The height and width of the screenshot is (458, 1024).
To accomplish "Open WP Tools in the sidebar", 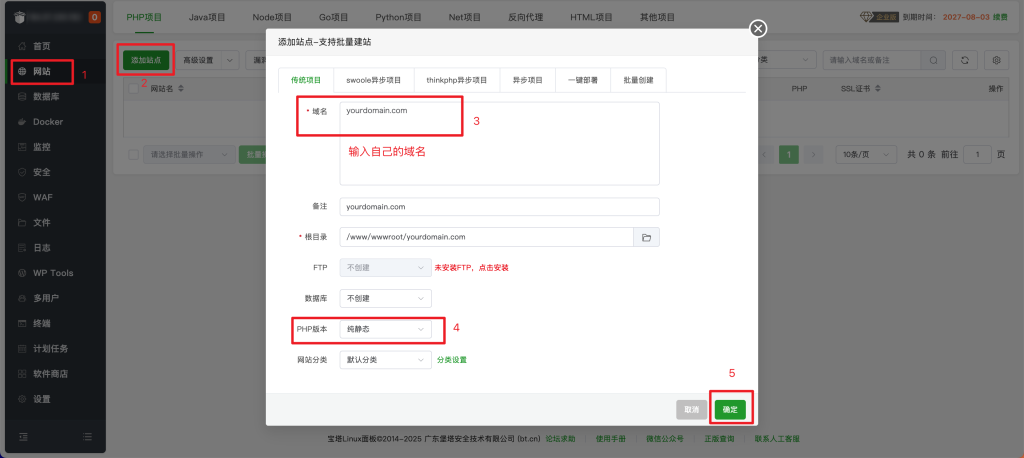I will point(53,273).
